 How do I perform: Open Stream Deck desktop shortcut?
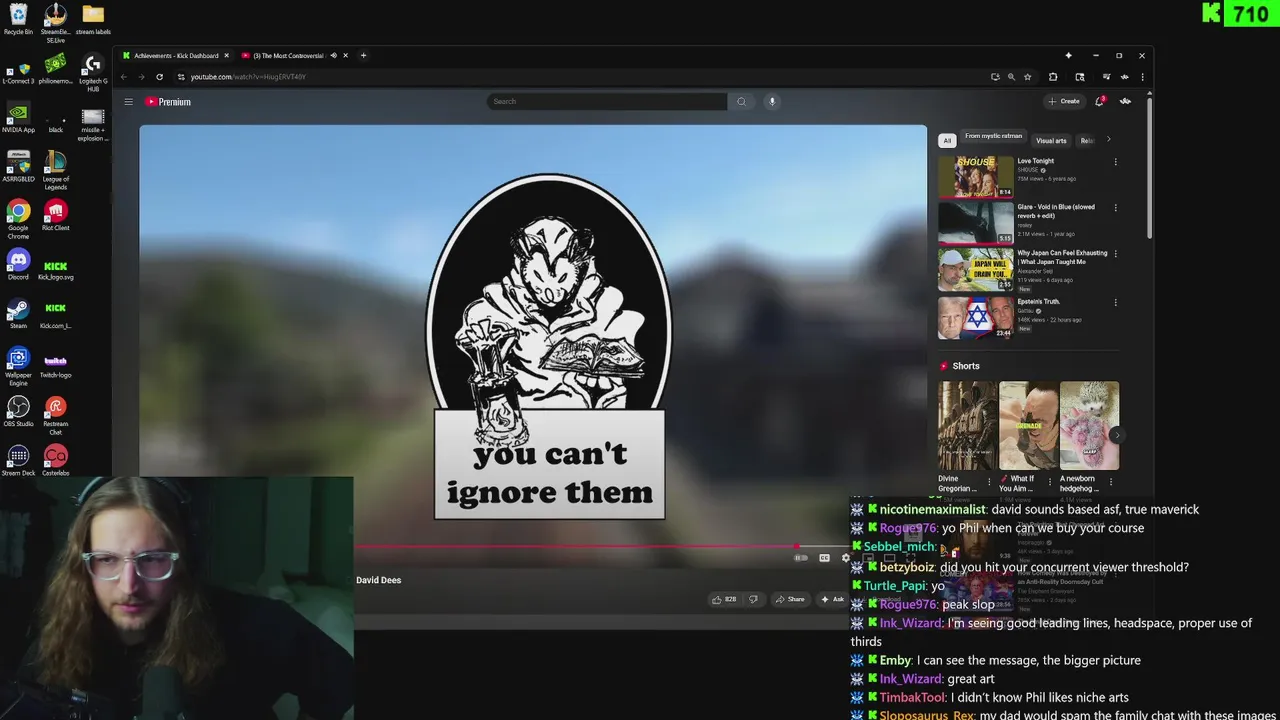coord(18,460)
